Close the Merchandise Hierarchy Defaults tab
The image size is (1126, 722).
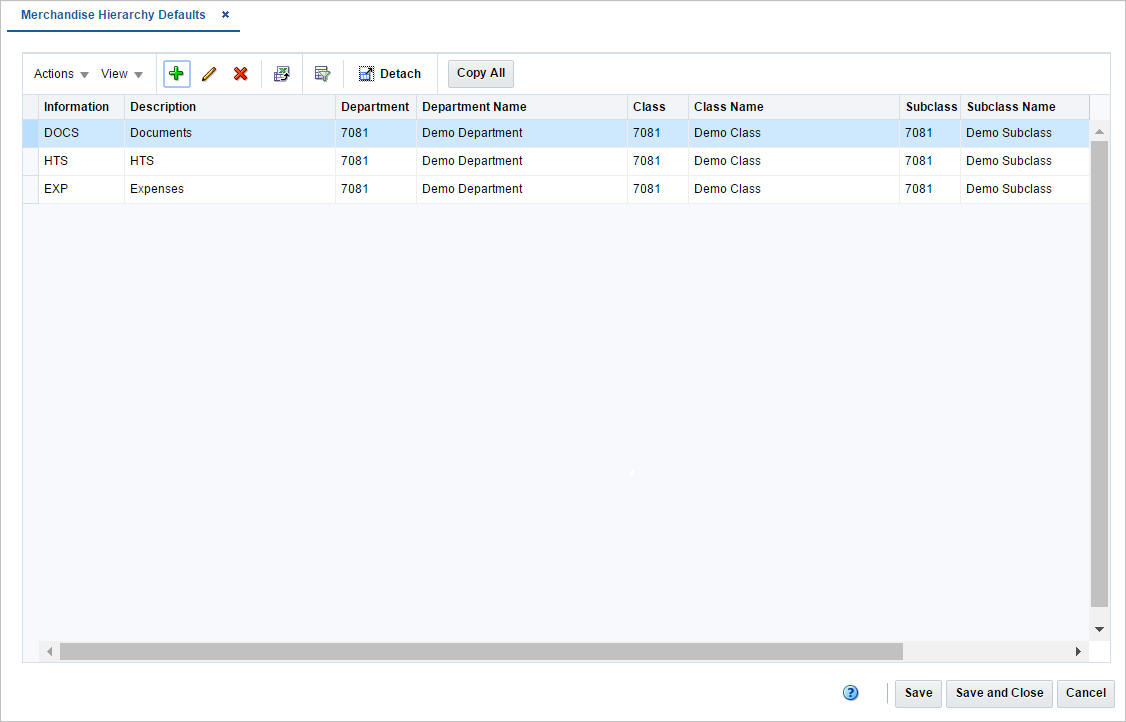(x=225, y=14)
